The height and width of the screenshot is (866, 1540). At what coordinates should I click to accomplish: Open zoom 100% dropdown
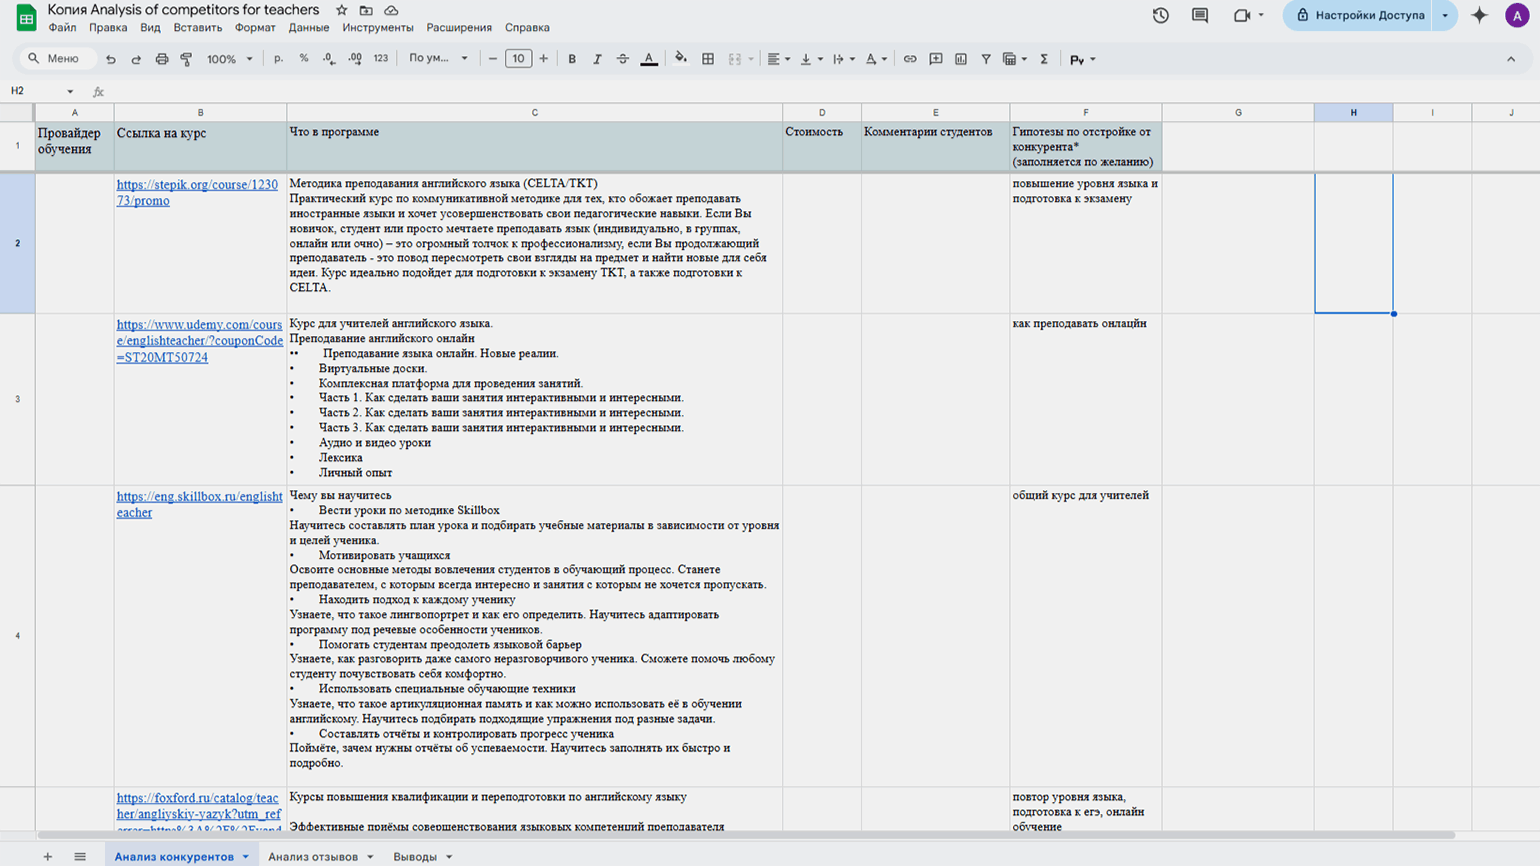[229, 59]
